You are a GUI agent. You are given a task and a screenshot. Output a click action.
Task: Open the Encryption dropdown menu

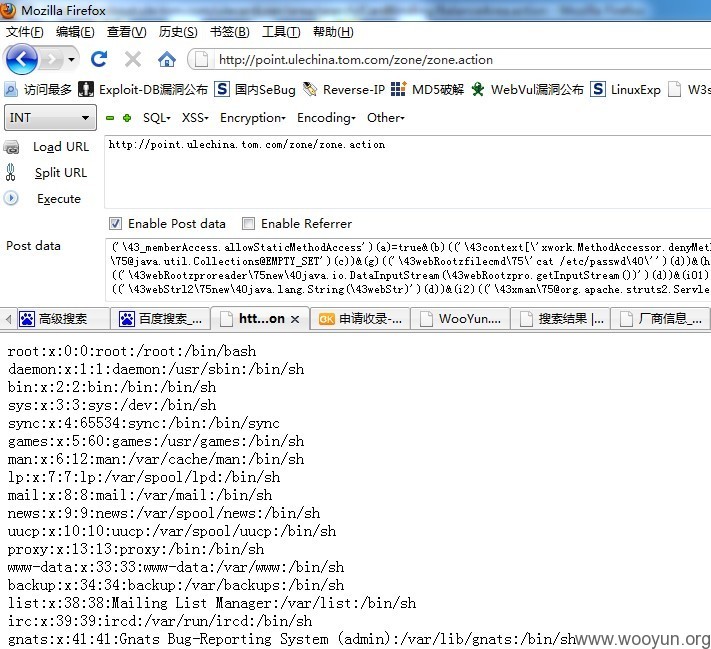[x=253, y=118]
